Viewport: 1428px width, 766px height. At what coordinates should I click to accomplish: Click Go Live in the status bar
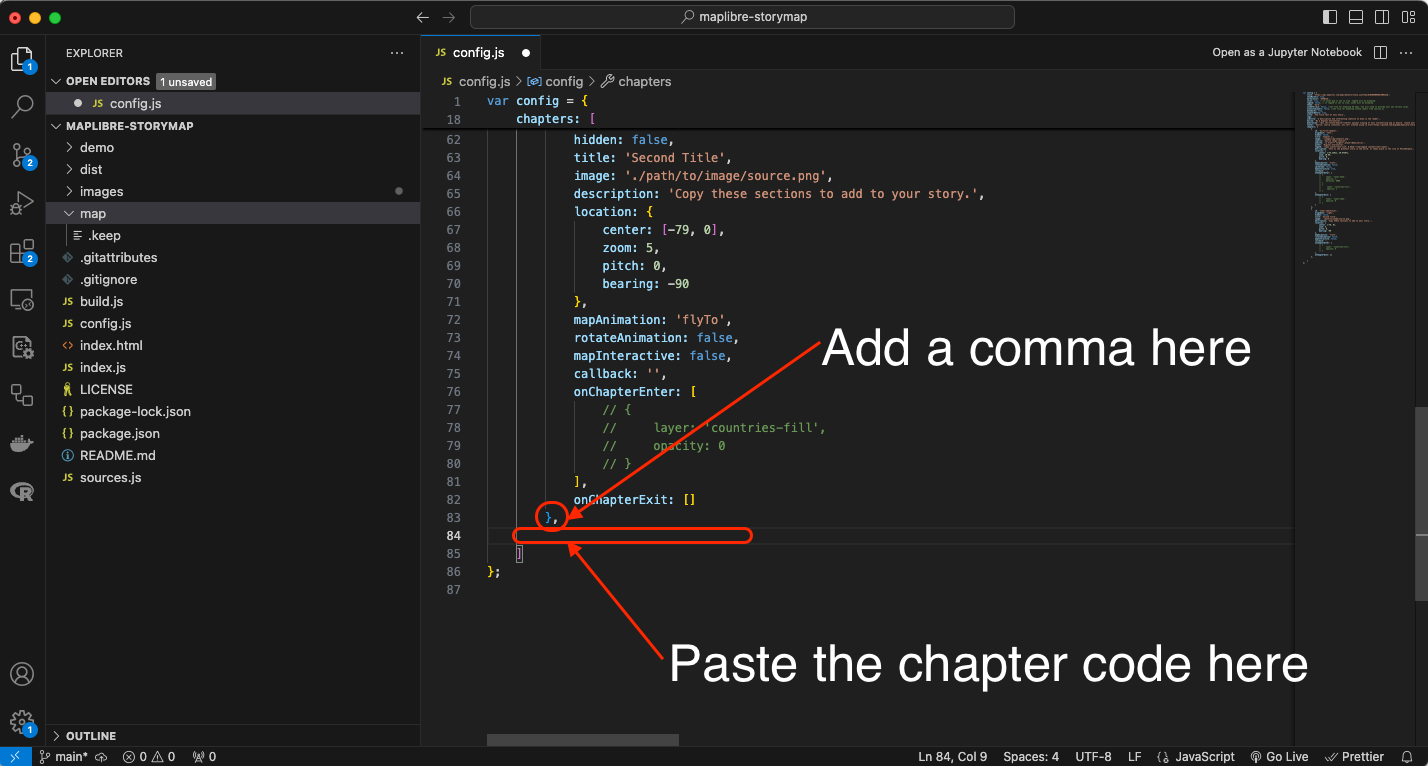coord(1279,757)
